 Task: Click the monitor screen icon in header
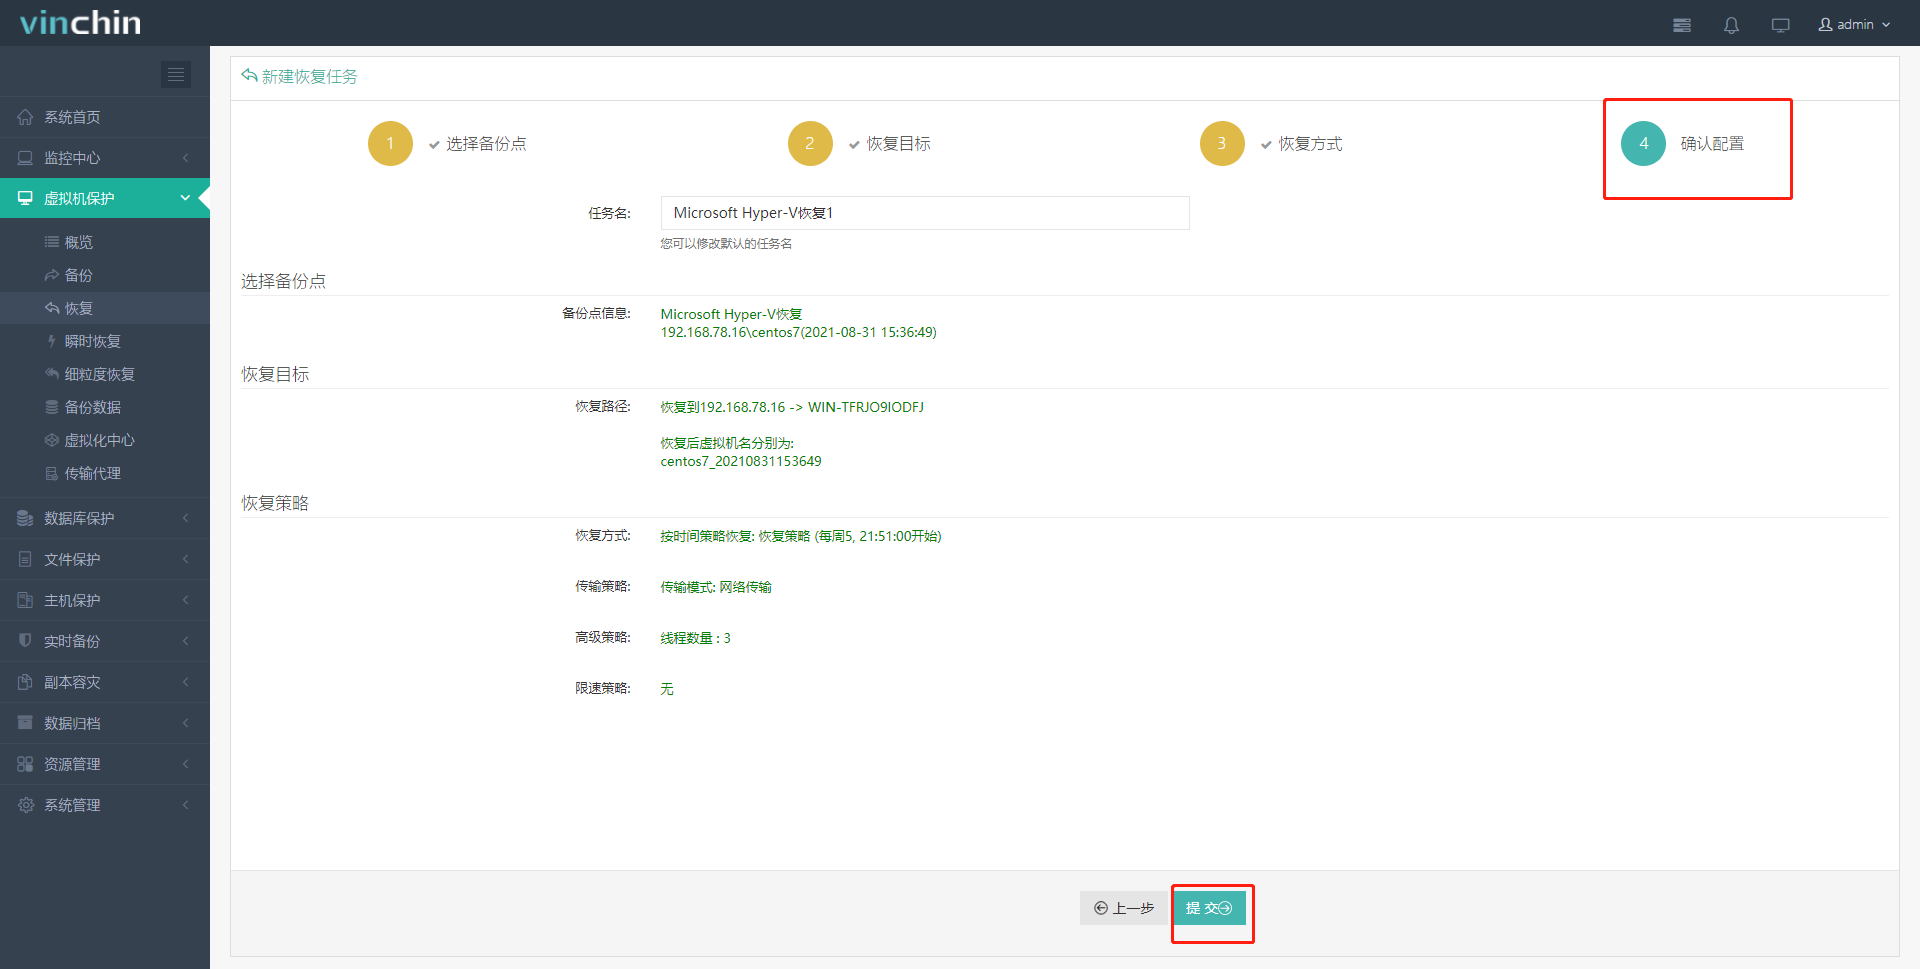click(x=1780, y=25)
